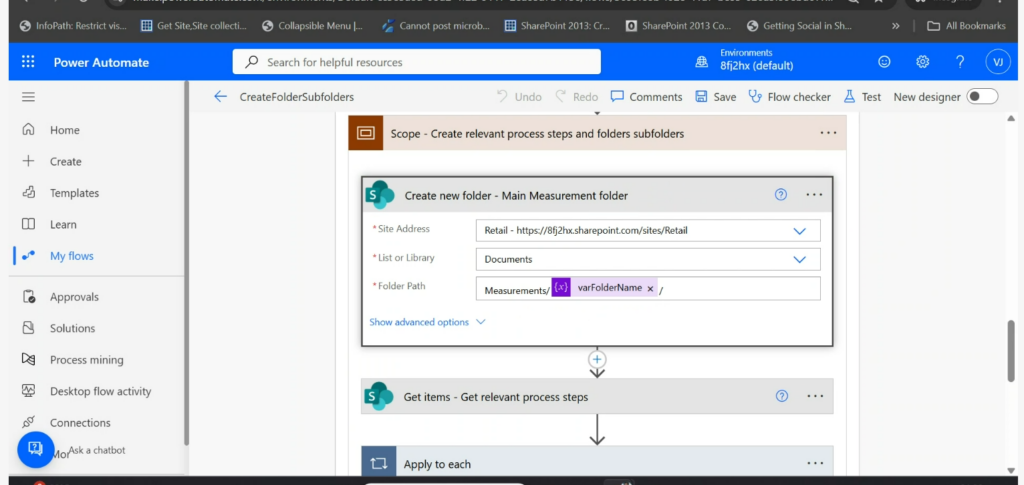Open help for Create new folder action
Viewport: 1024px width, 485px height.
coord(780,195)
